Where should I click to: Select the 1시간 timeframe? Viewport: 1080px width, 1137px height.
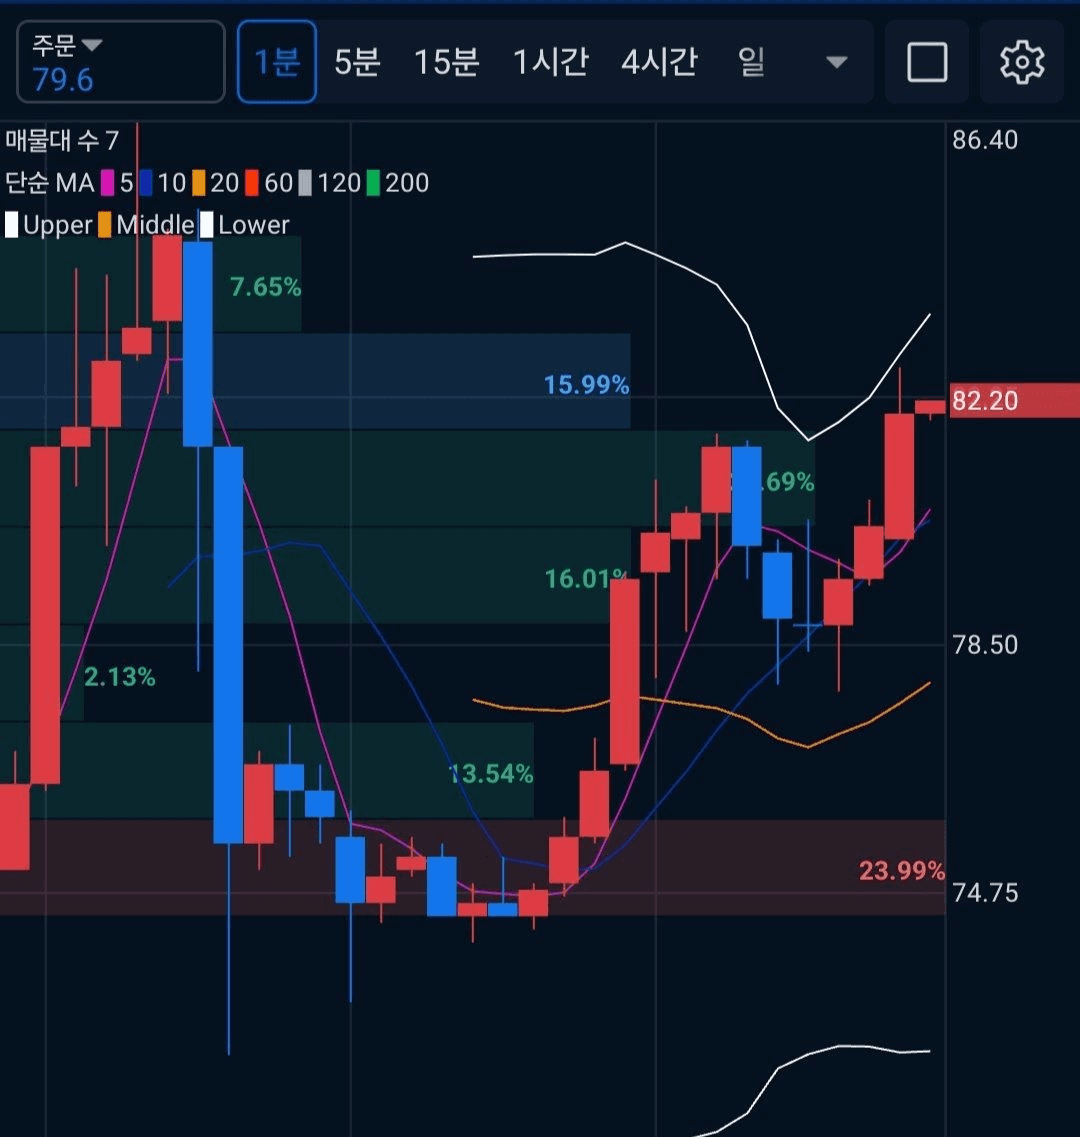point(549,62)
